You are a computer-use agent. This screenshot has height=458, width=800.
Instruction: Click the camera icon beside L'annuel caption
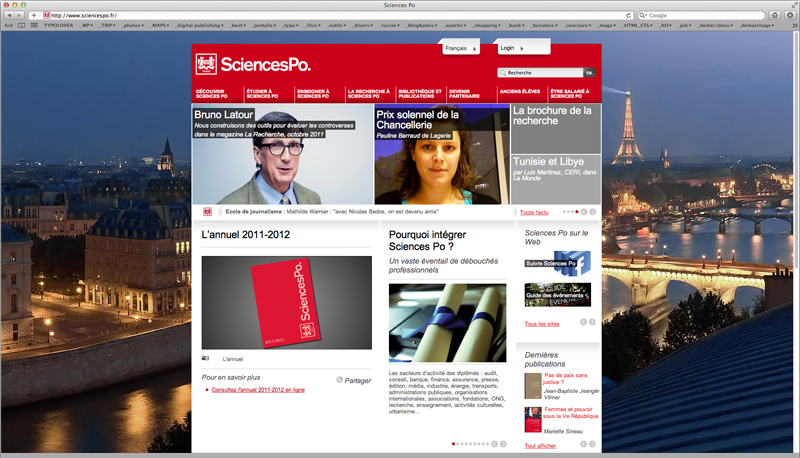coord(205,358)
